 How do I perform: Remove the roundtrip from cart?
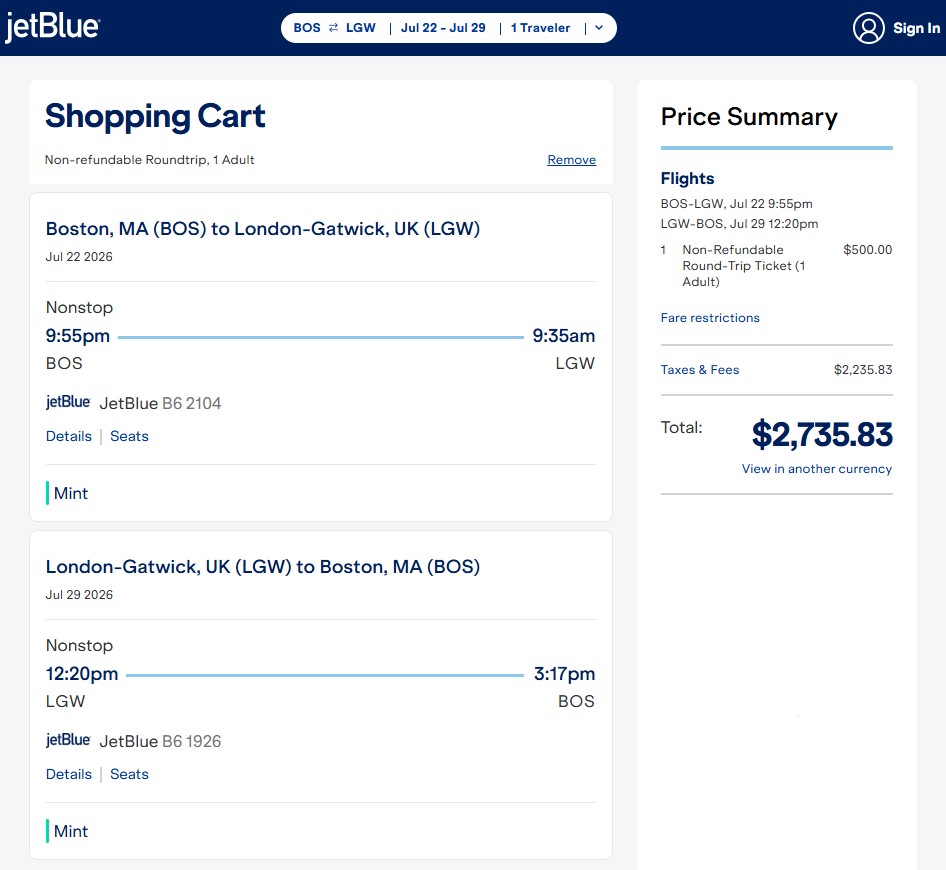(571, 160)
